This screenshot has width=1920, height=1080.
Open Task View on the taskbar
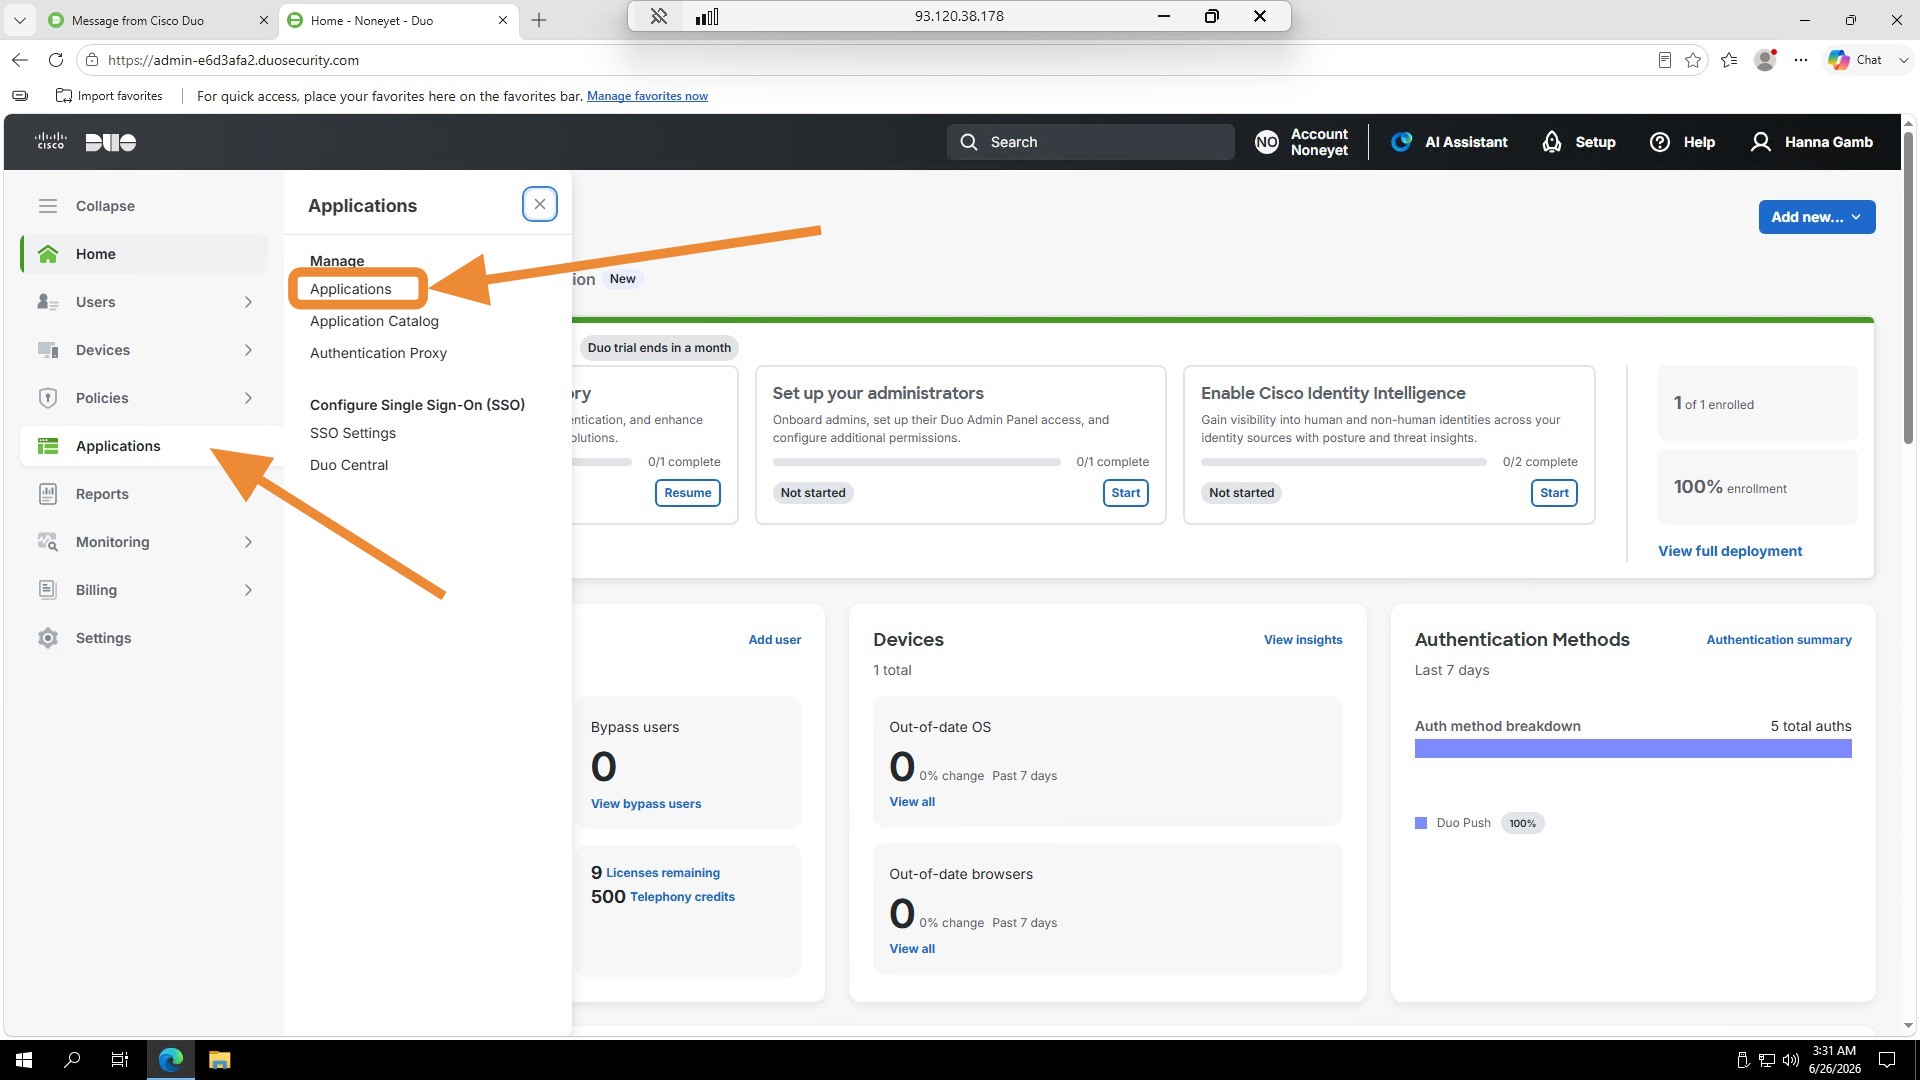(x=120, y=1060)
